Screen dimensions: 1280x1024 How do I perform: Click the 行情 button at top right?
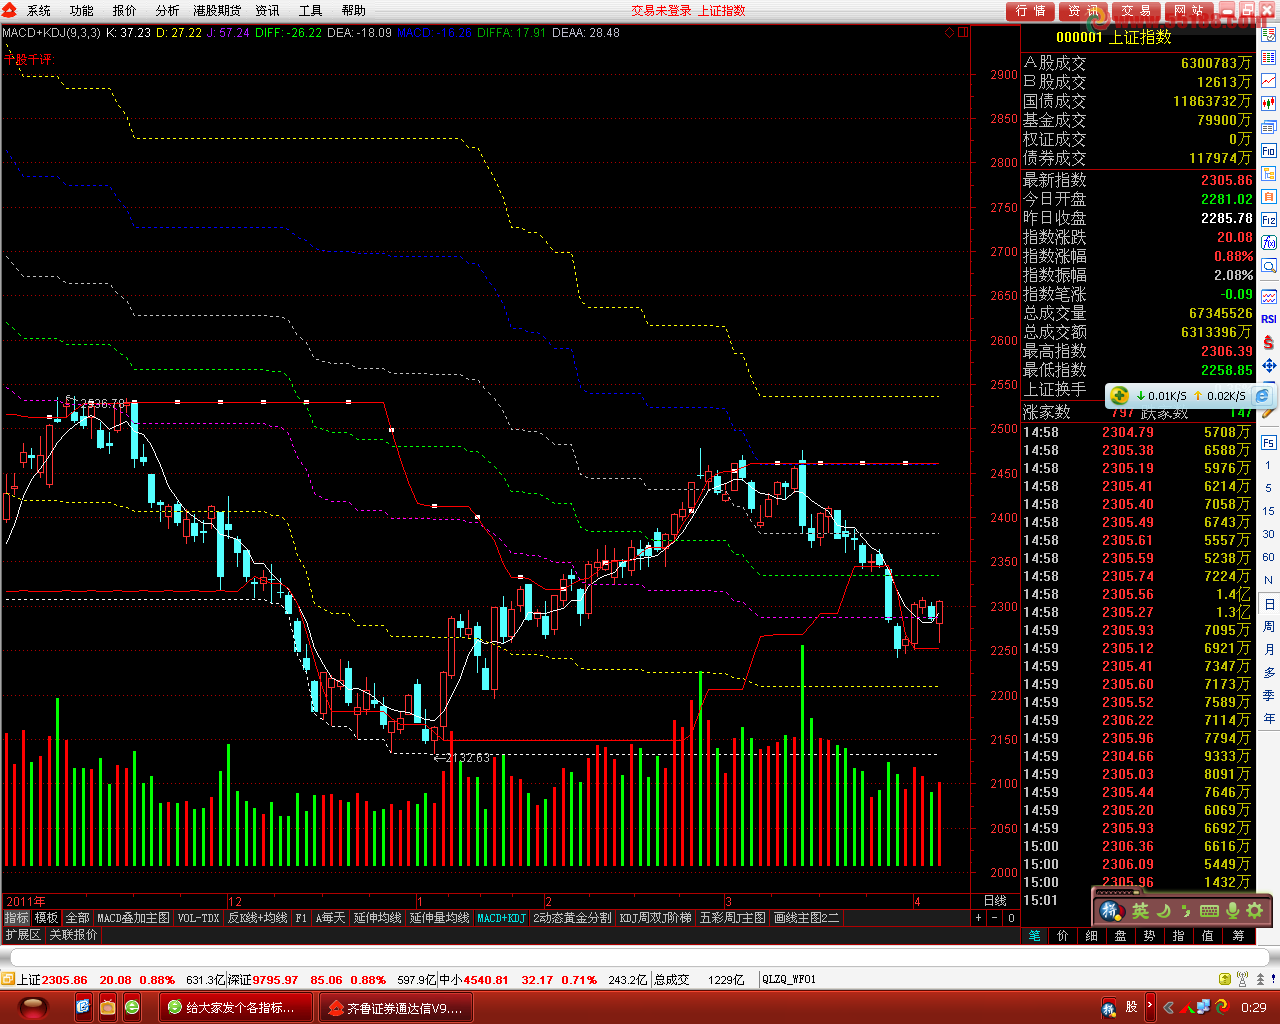1031,11
